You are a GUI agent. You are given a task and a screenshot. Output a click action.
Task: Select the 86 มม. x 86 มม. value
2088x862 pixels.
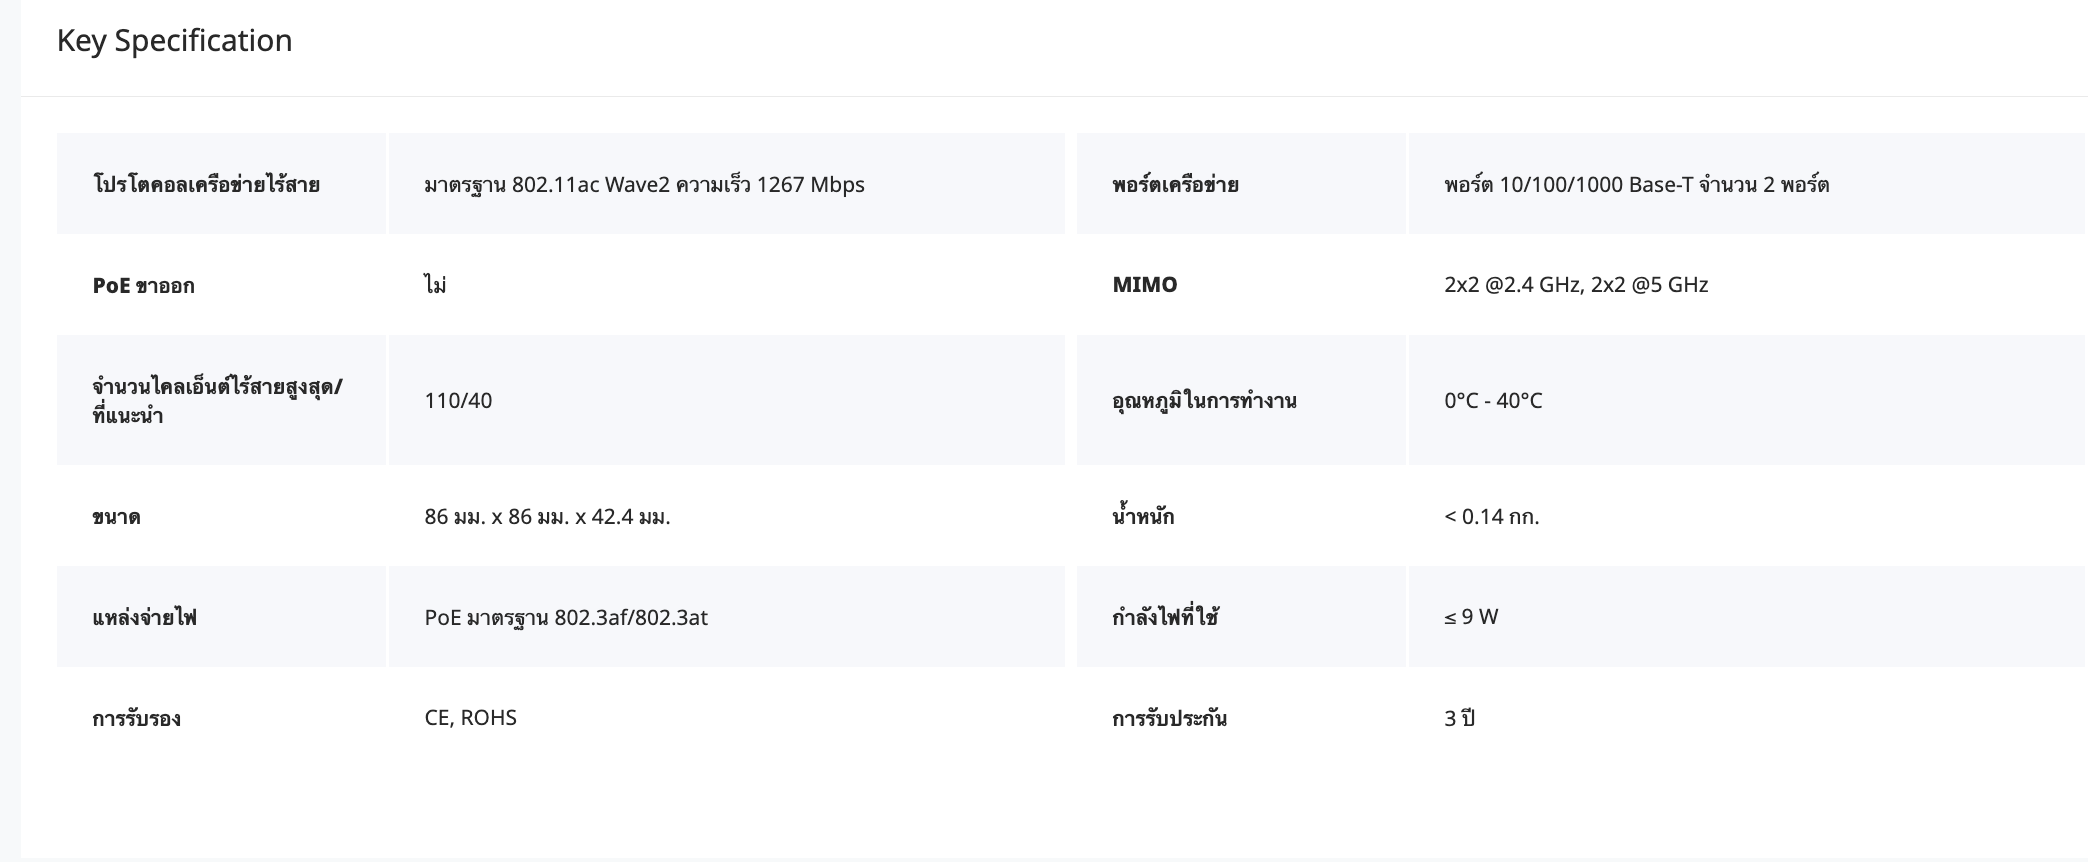pos(547,517)
